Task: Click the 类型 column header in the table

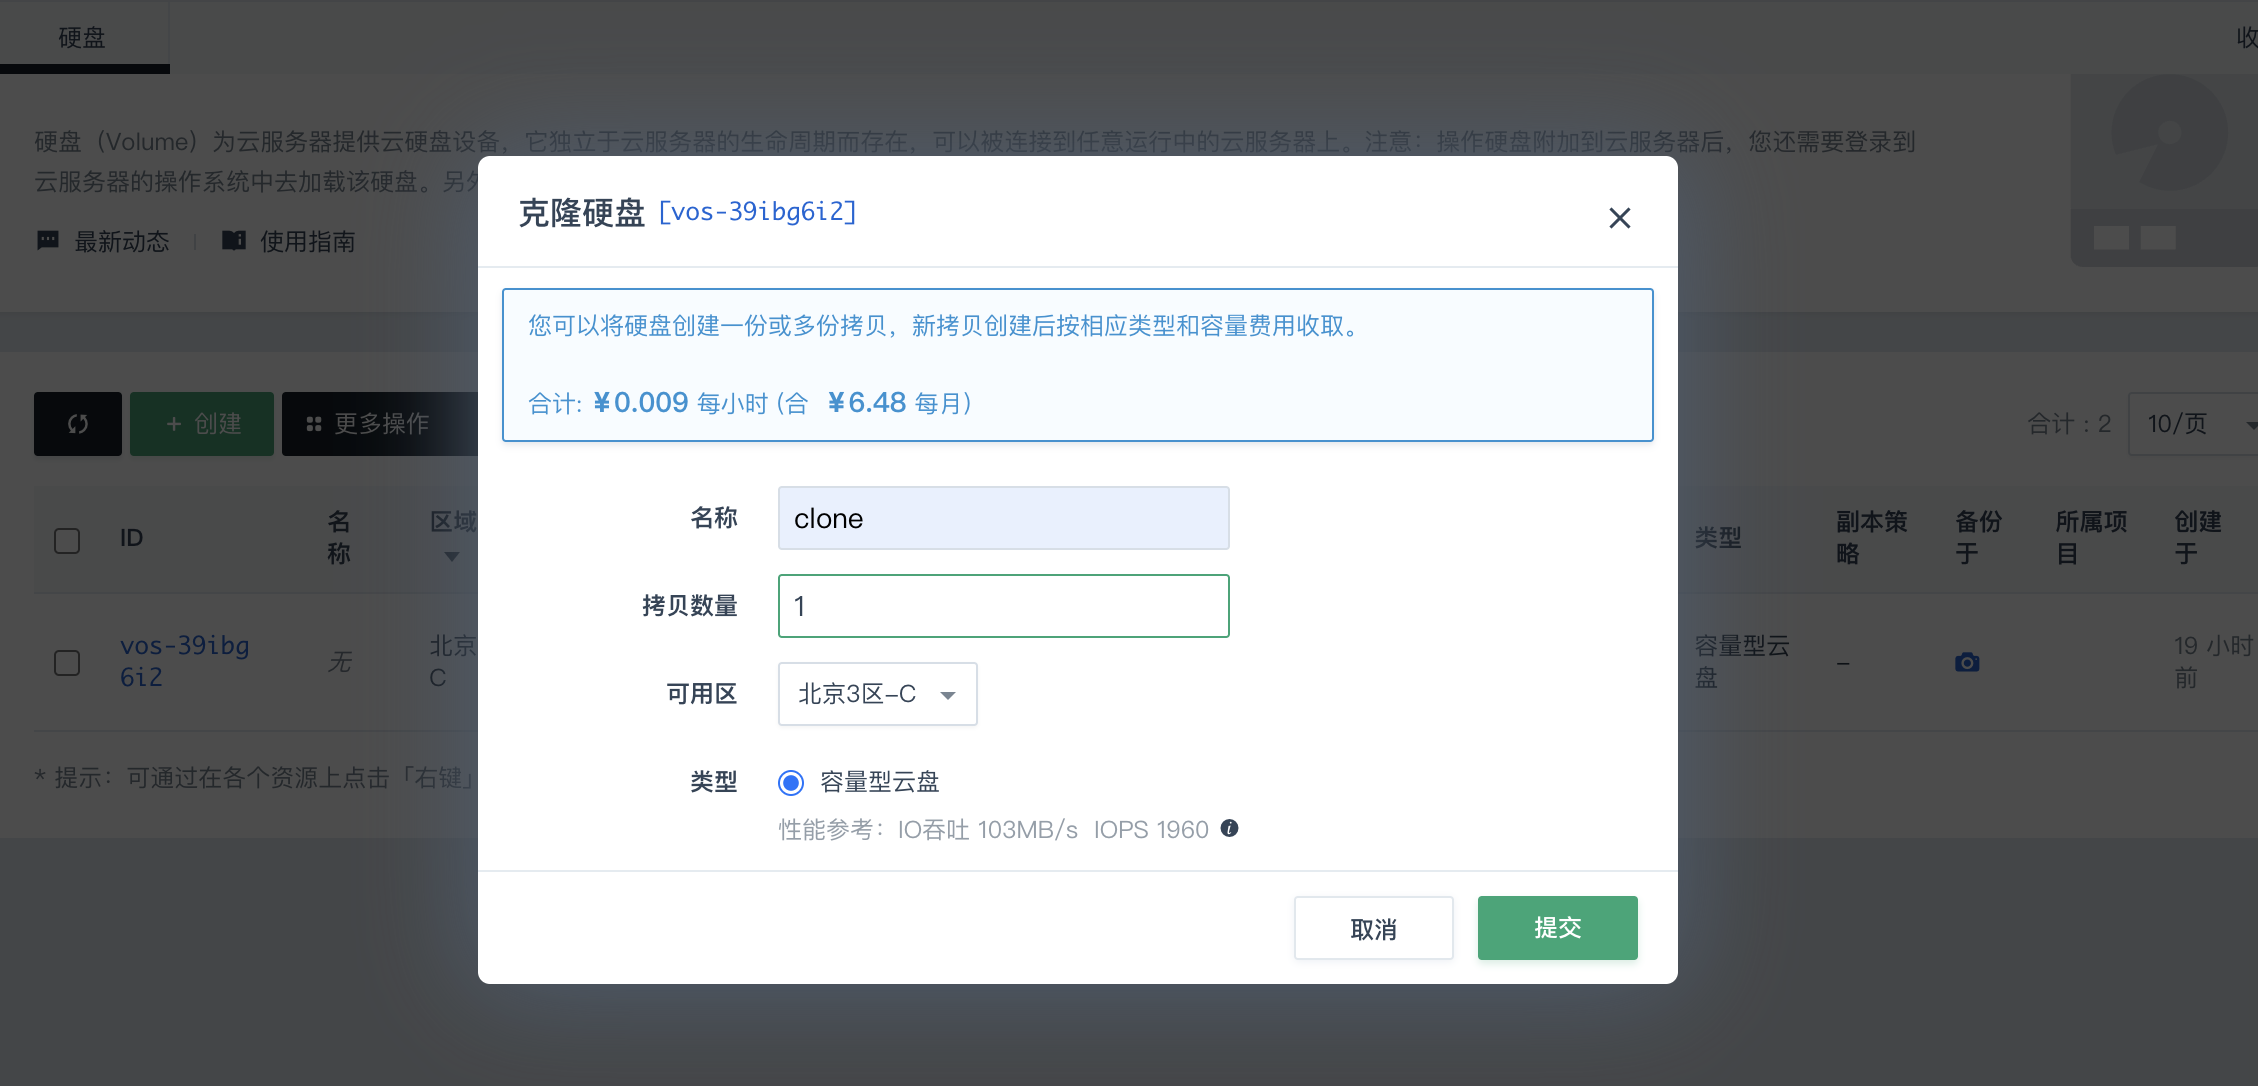Action: coord(1718,538)
